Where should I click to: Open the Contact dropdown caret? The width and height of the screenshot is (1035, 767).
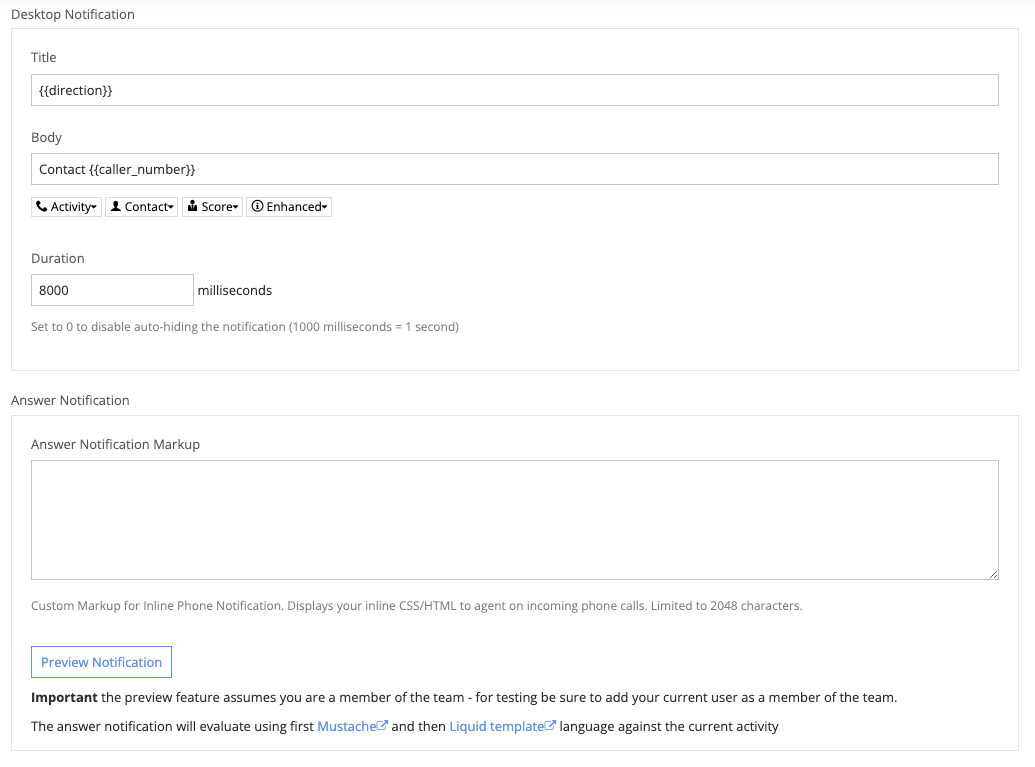[x=171, y=208]
